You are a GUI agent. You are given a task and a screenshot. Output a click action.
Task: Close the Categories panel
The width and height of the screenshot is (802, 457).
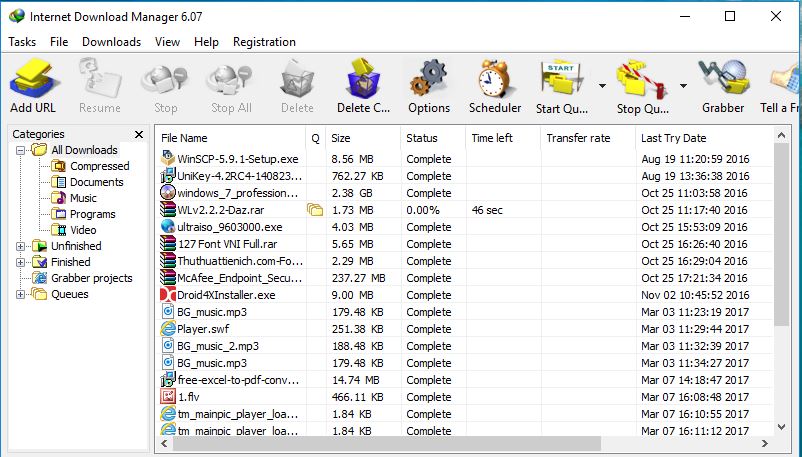coord(139,134)
